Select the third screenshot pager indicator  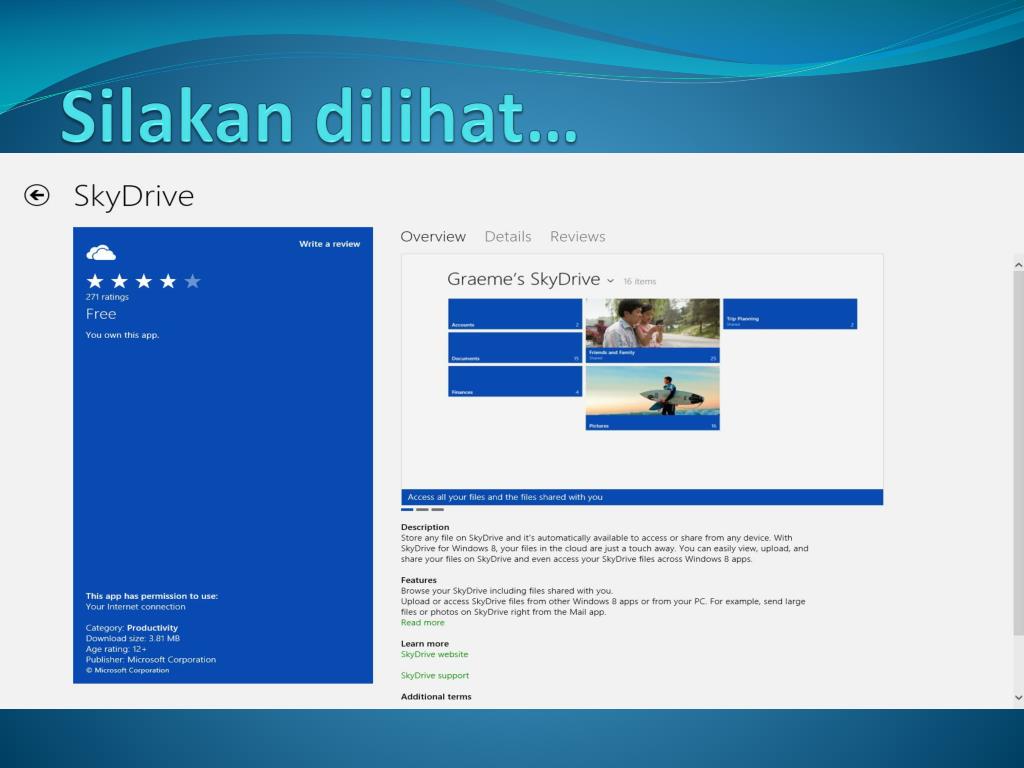[438, 509]
